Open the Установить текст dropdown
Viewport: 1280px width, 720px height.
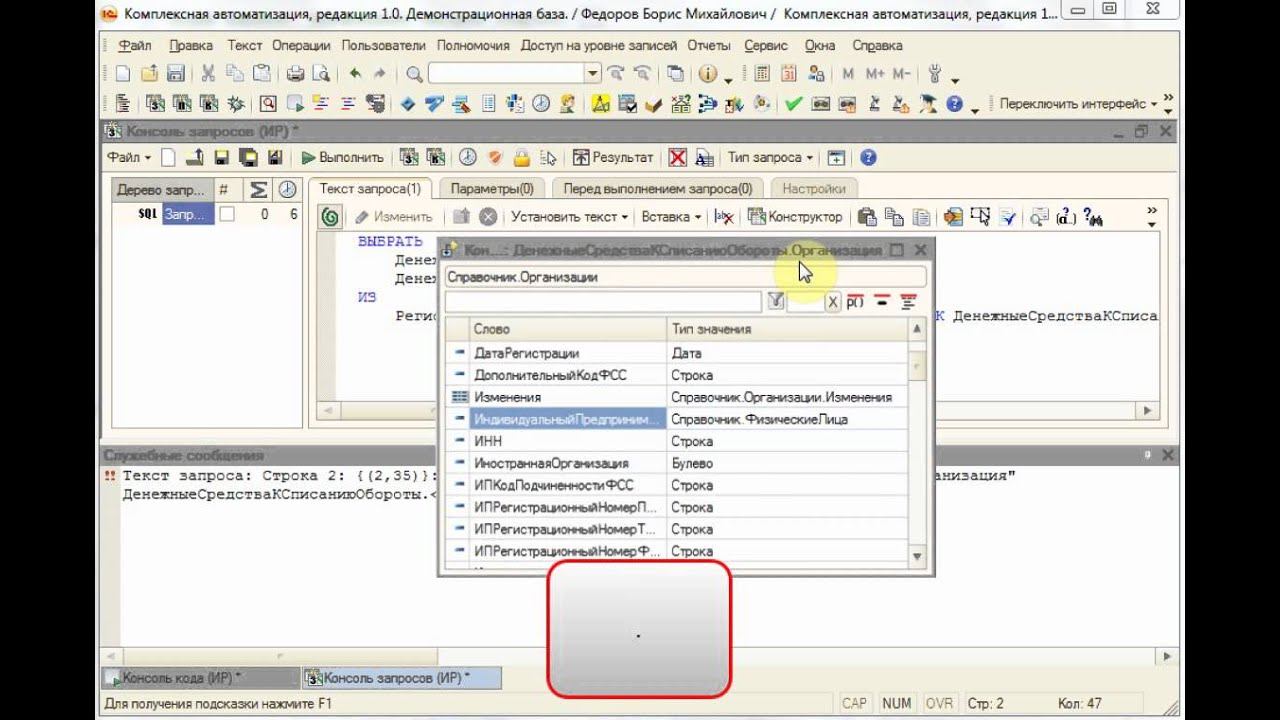pyautogui.click(x=570, y=216)
